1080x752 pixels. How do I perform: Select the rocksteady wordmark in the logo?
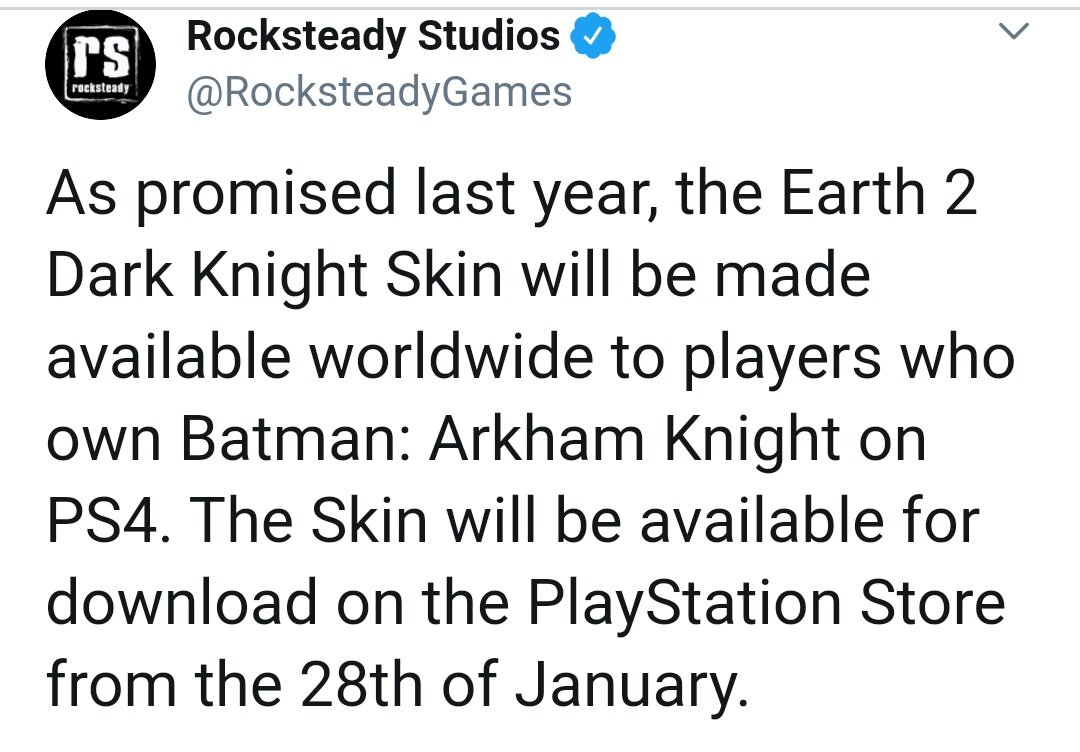100,90
